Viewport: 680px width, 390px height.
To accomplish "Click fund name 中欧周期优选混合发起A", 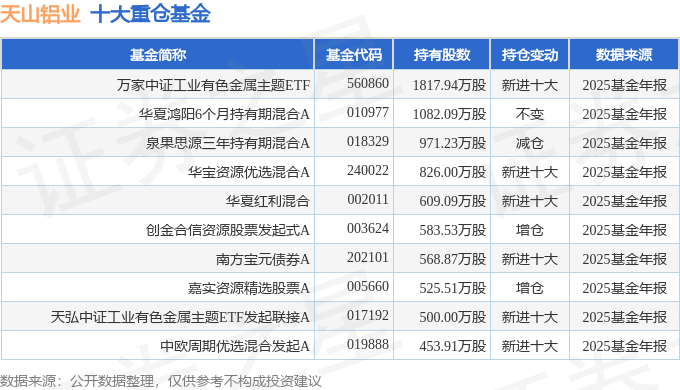I will 235,346.
